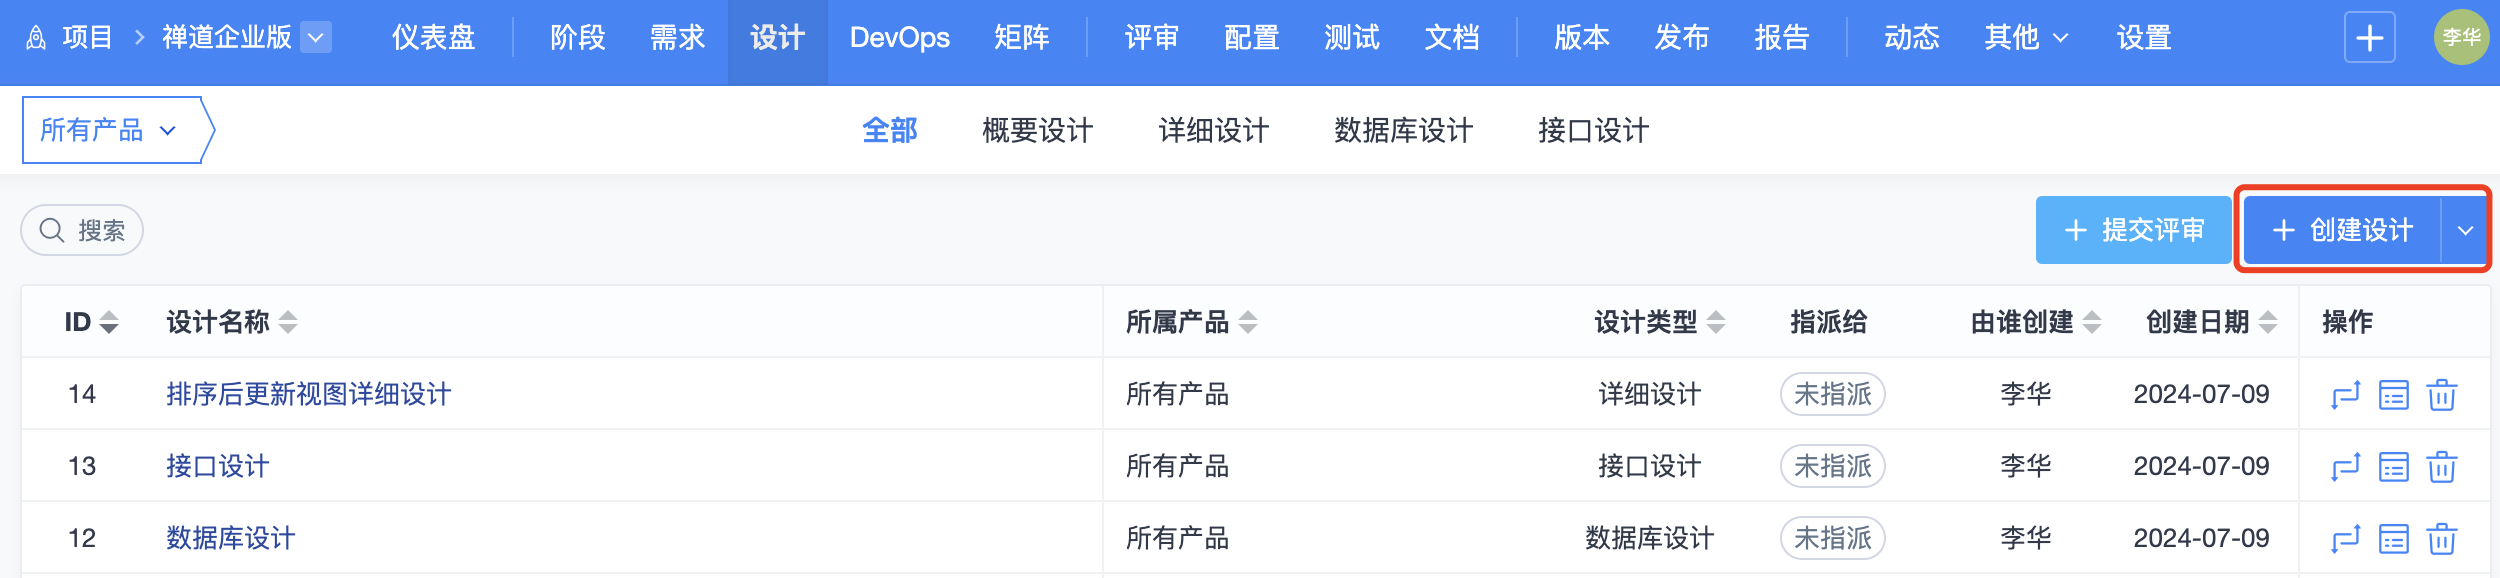Click the list-form icon for design 12

point(2393,539)
